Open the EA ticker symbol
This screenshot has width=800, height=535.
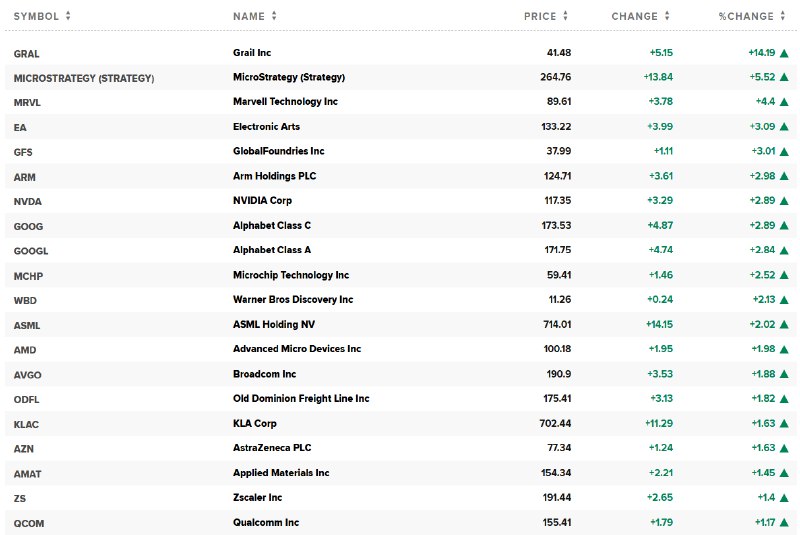click(20, 128)
